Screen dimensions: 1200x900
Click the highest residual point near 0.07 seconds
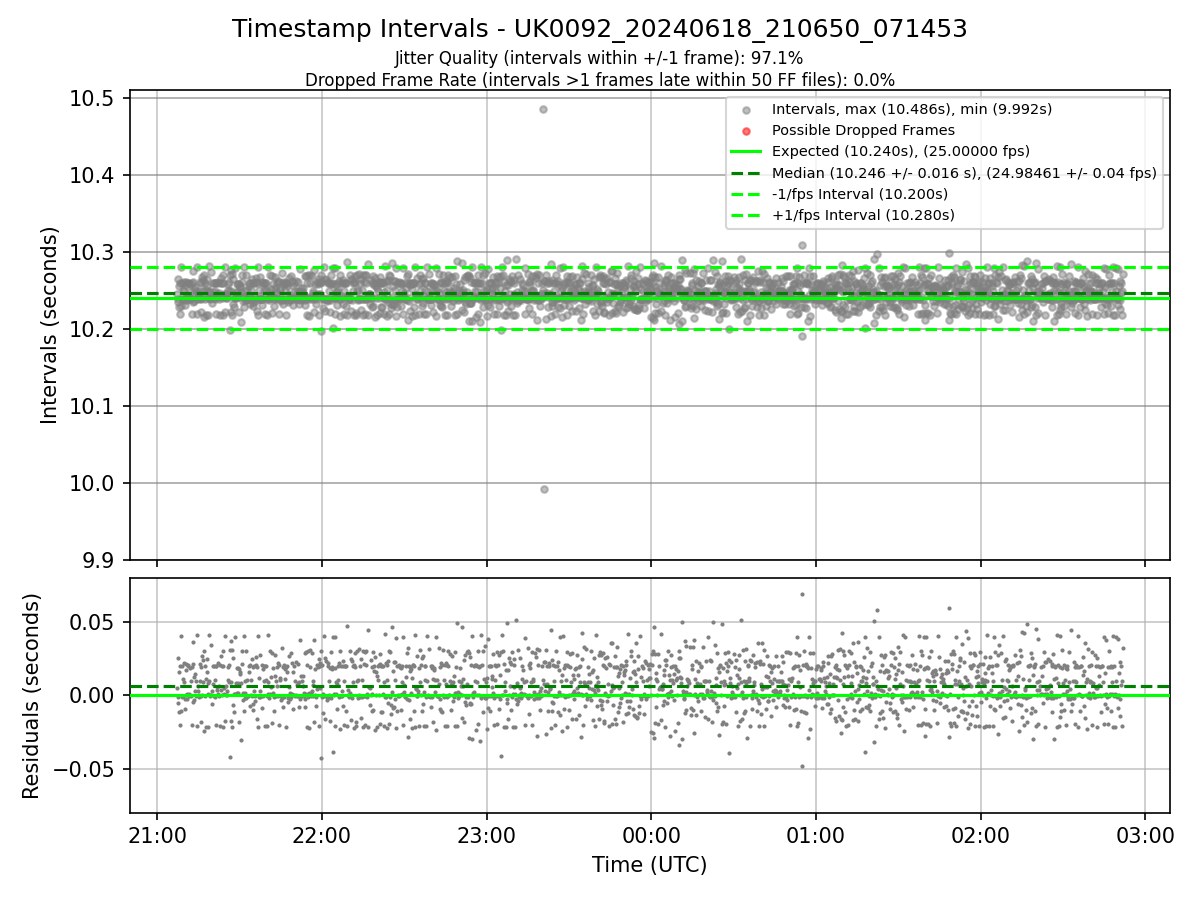click(802, 594)
